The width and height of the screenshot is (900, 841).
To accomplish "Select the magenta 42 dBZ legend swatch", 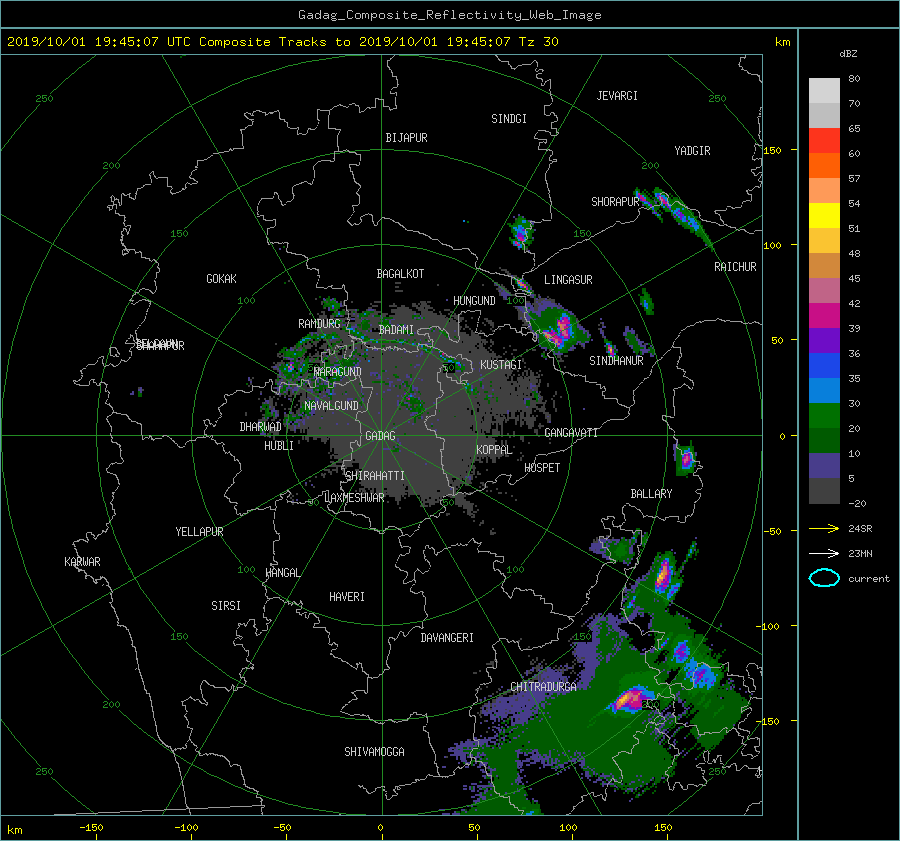I will pos(824,315).
